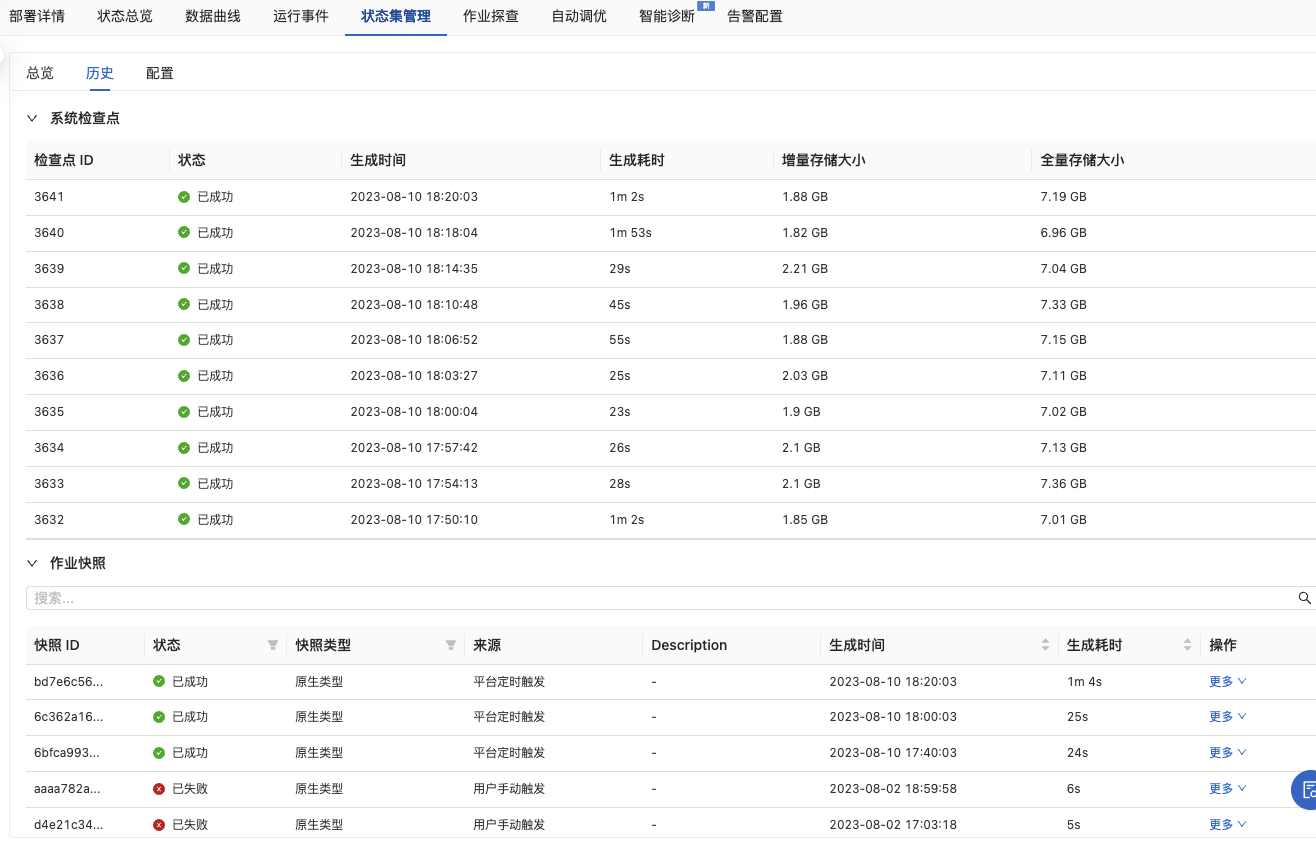Click snapshot ID 6c362a16... cell
1316x843 pixels.
click(68, 717)
